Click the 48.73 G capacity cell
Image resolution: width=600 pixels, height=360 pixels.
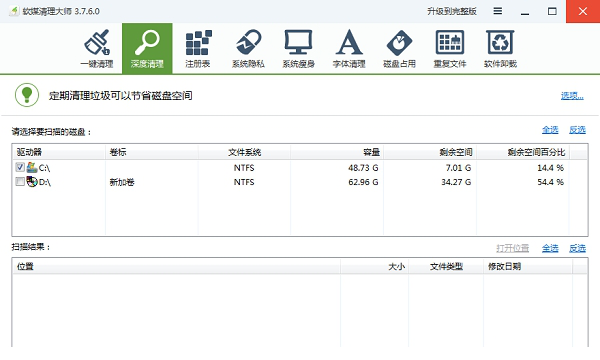coord(363,168)
